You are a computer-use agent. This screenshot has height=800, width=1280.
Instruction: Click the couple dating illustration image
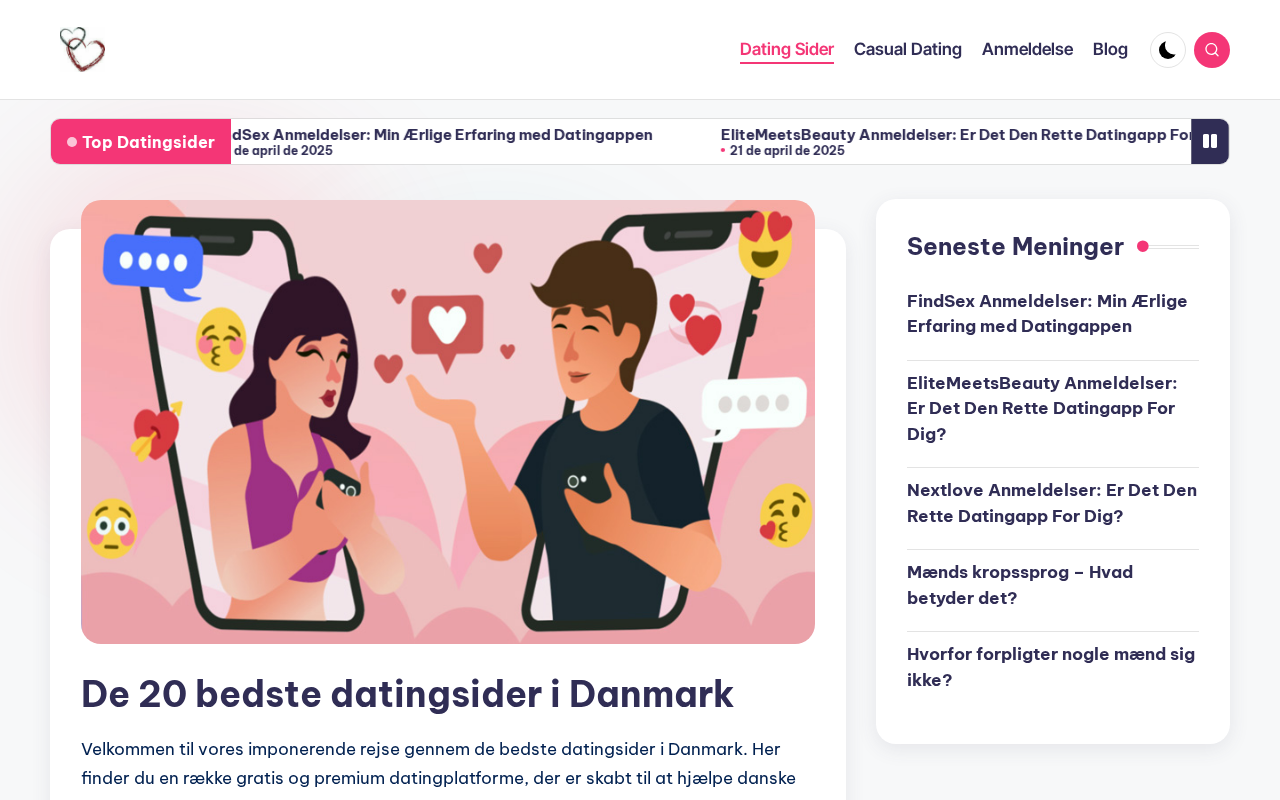[x=448, y=422]
